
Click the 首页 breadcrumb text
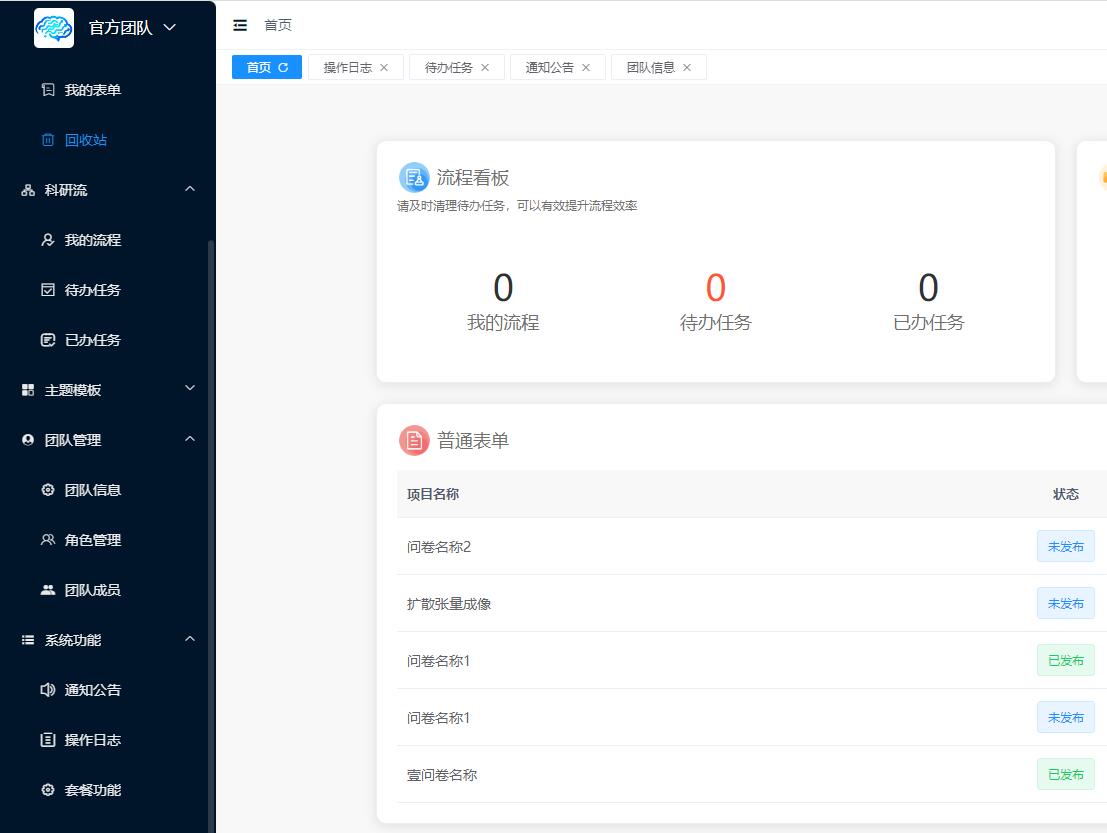click(278, 25)
